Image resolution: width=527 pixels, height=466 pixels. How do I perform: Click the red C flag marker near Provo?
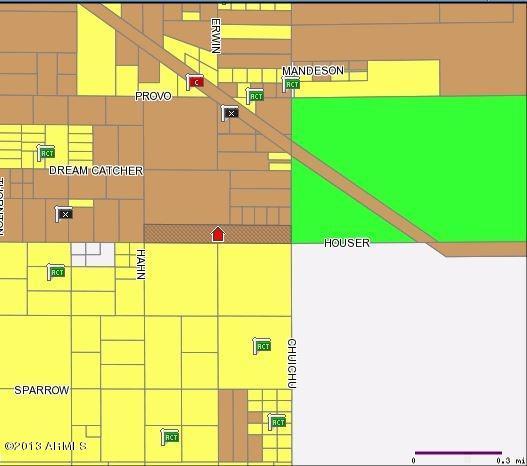pyautogui.click(x=195, y=82)
